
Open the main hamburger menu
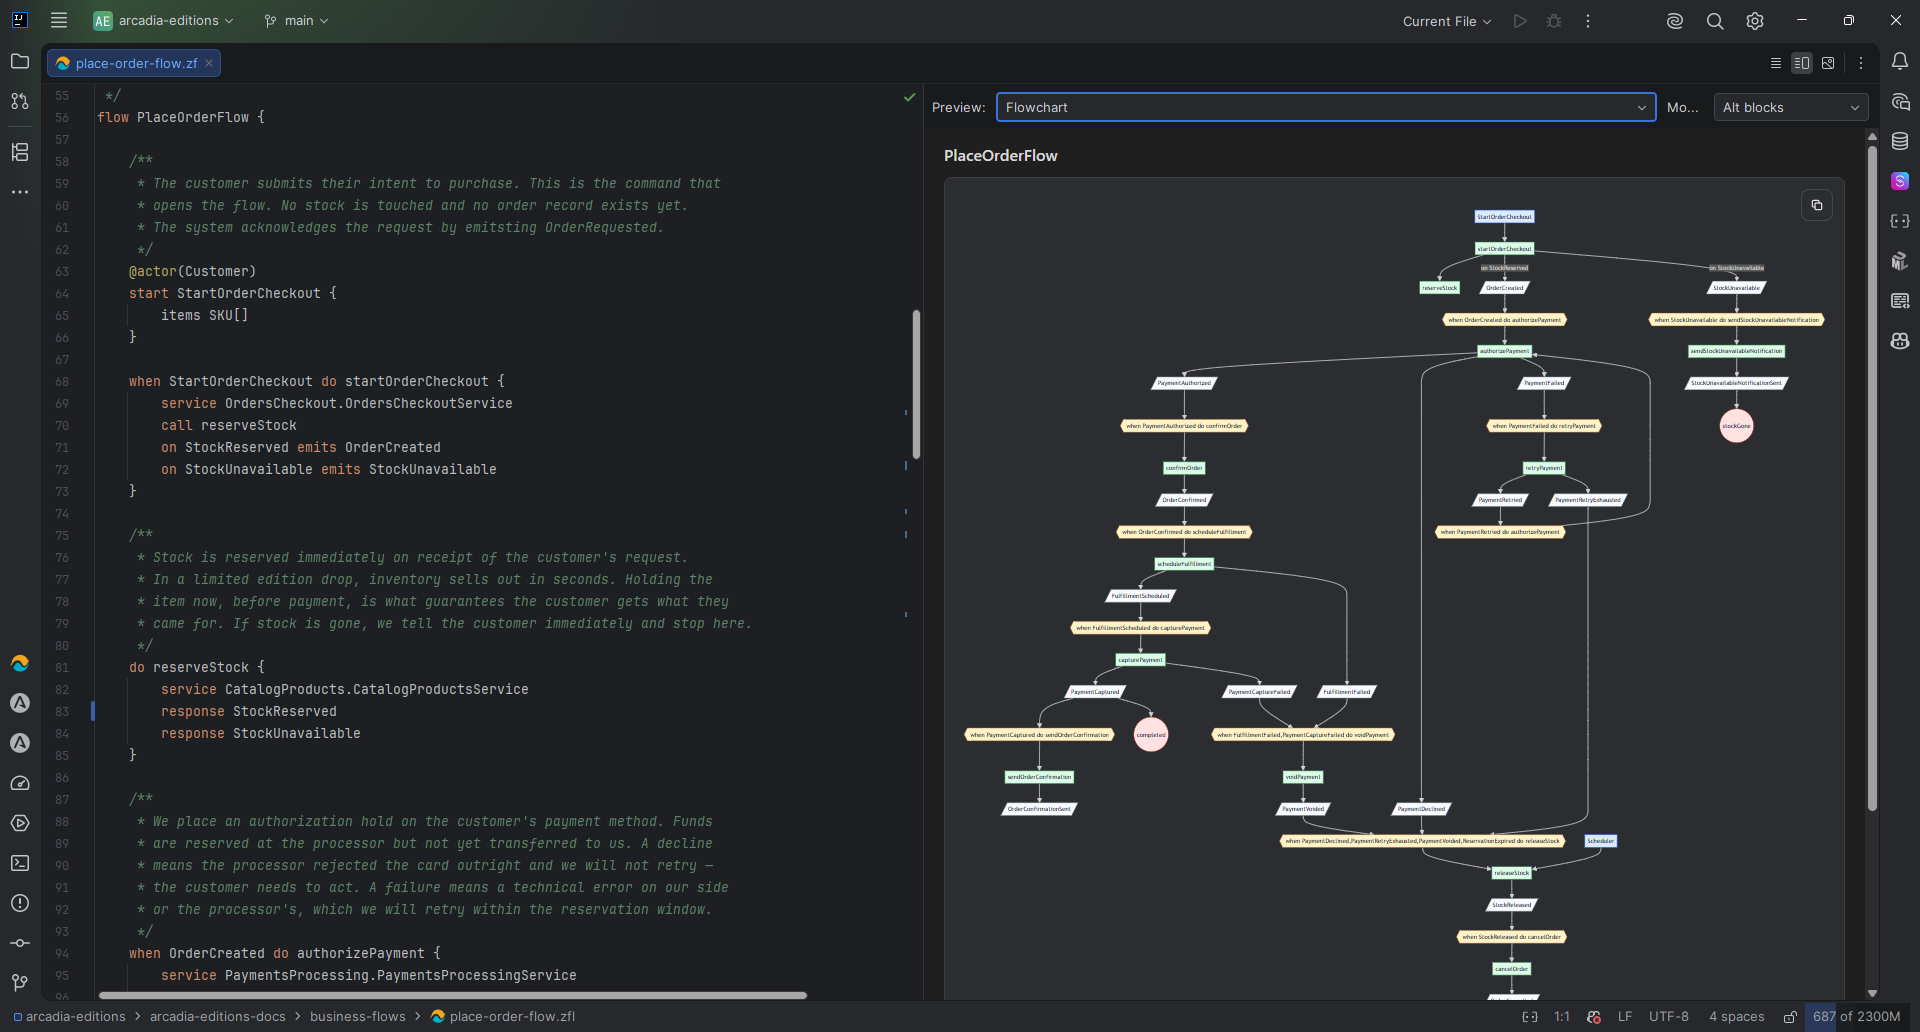(x=59, y=20)
